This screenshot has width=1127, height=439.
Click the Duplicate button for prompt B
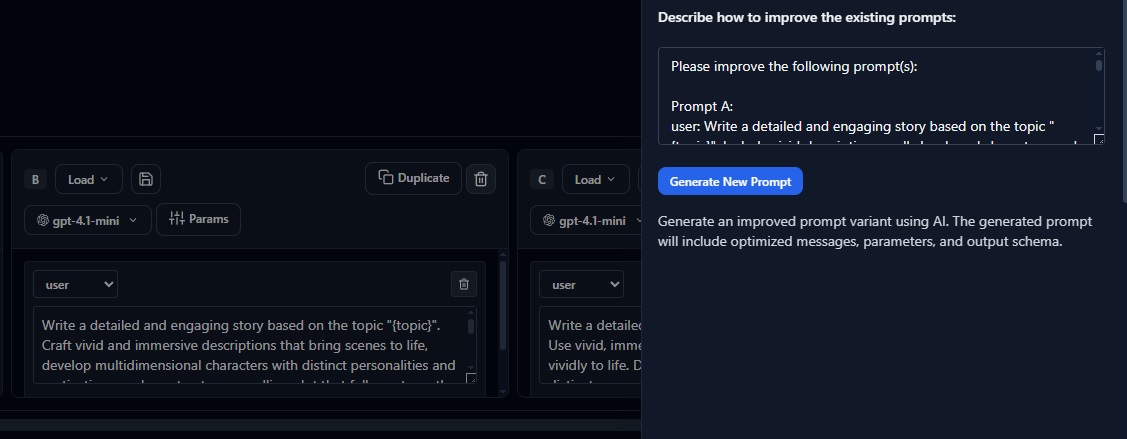point(413,178)
